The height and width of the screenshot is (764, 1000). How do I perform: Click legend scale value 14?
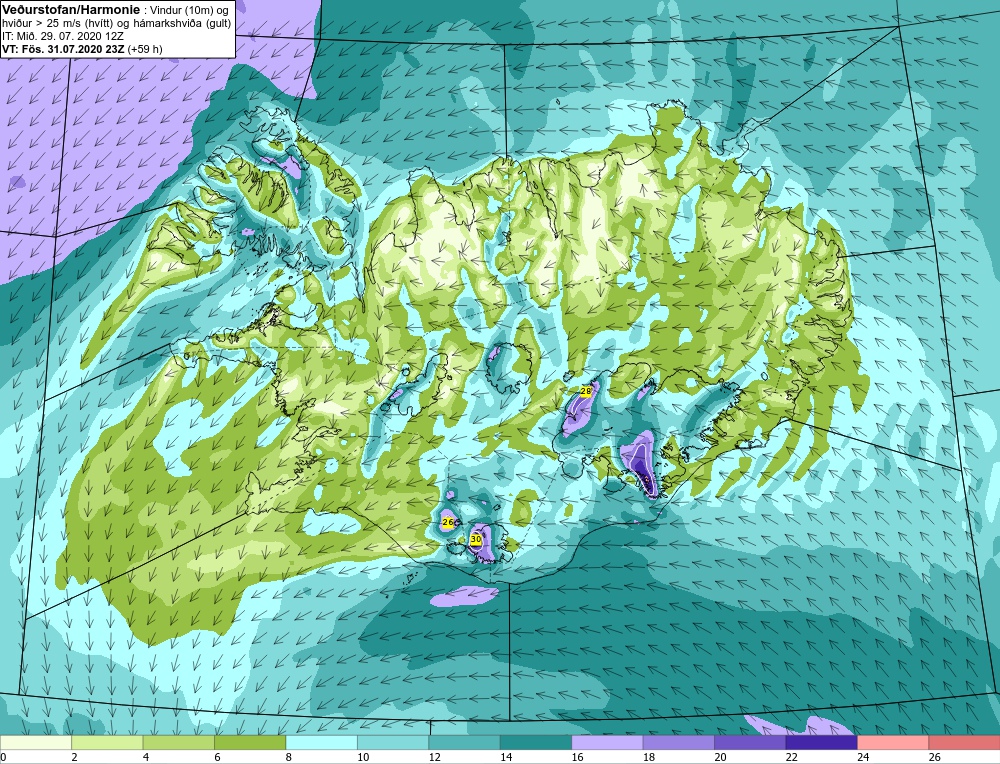pyautogui.click(x=506, y=757)
